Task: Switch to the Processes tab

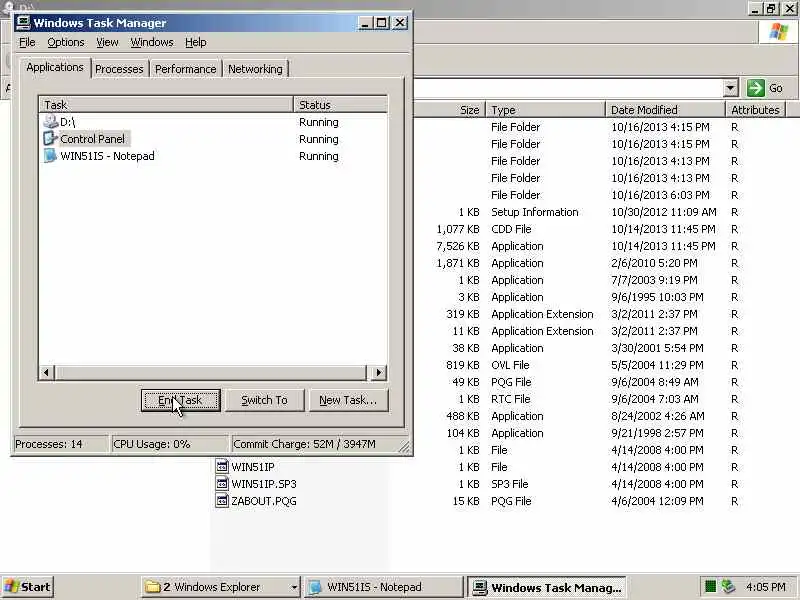Action: pos(119,69)
